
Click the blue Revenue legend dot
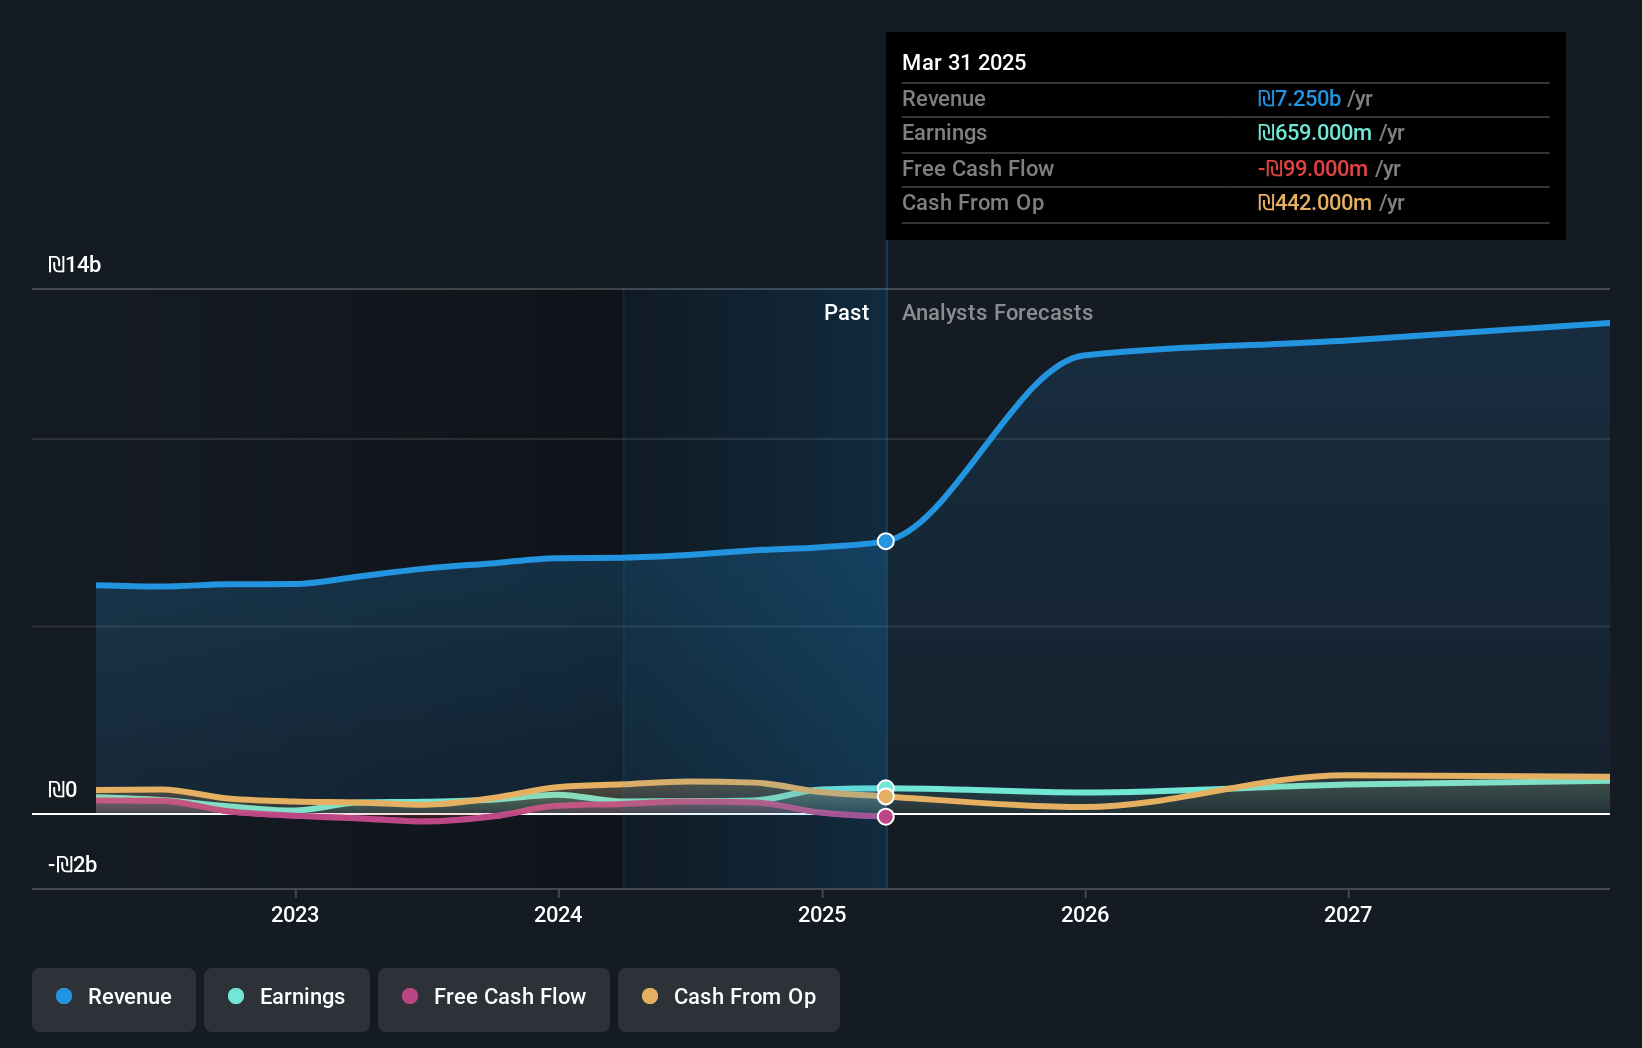[62, 997]
